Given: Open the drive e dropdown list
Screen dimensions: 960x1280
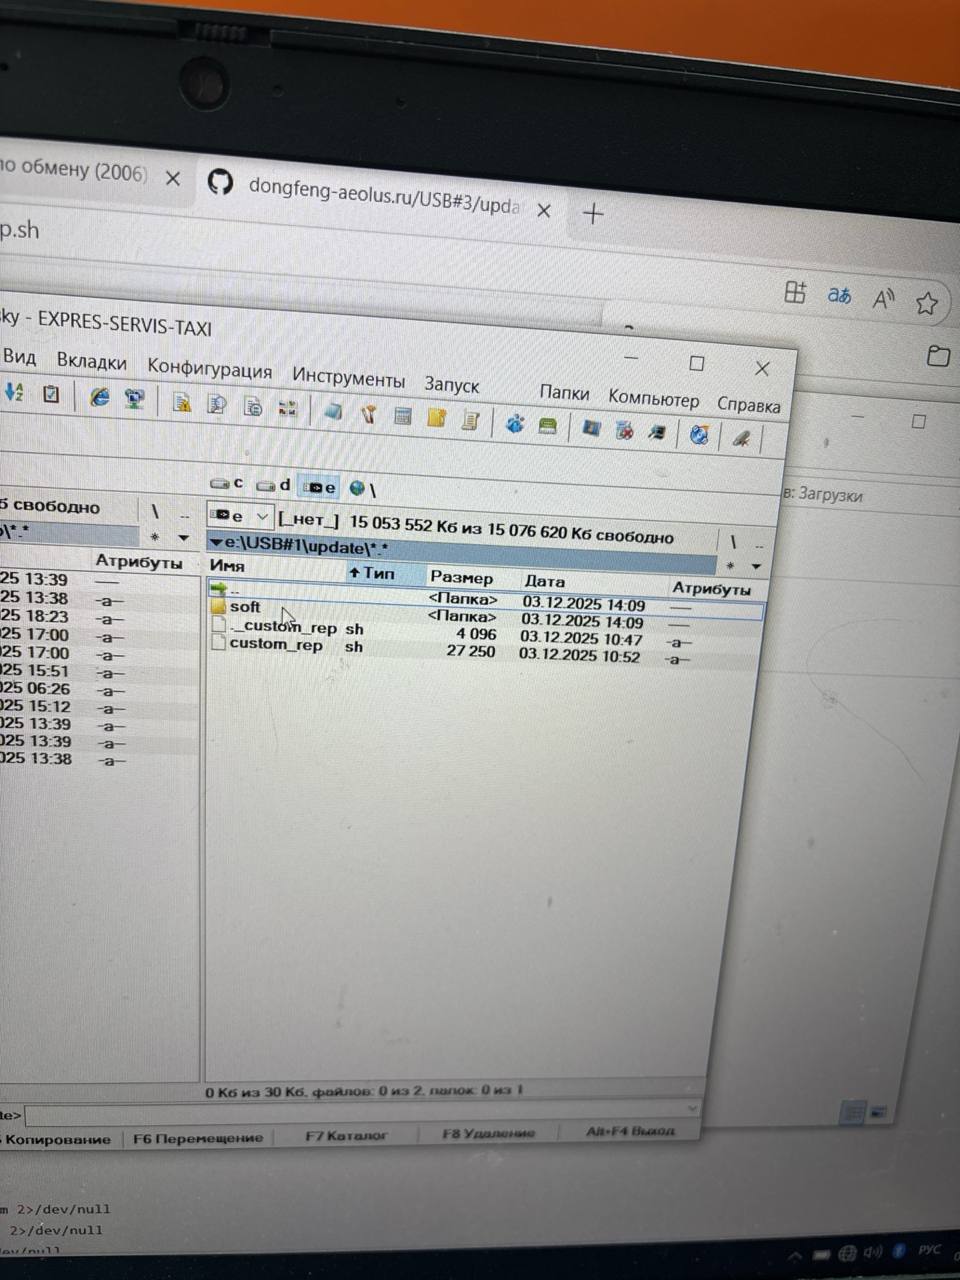Looking at the screenshot, I should pyautogui.click(x=263, y=517).
